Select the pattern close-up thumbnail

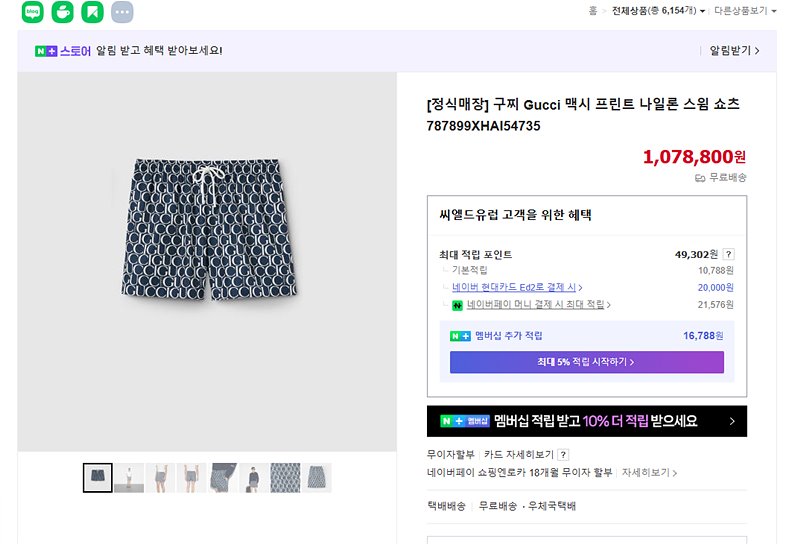[285, 478]
